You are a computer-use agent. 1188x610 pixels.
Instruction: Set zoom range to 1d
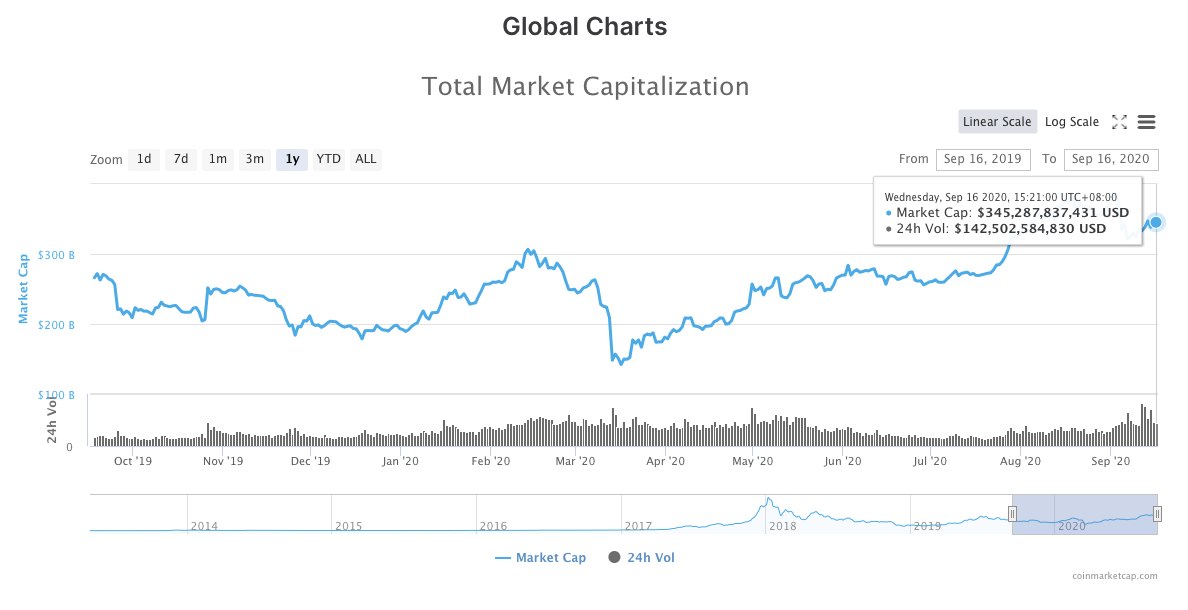click(144, 159)
